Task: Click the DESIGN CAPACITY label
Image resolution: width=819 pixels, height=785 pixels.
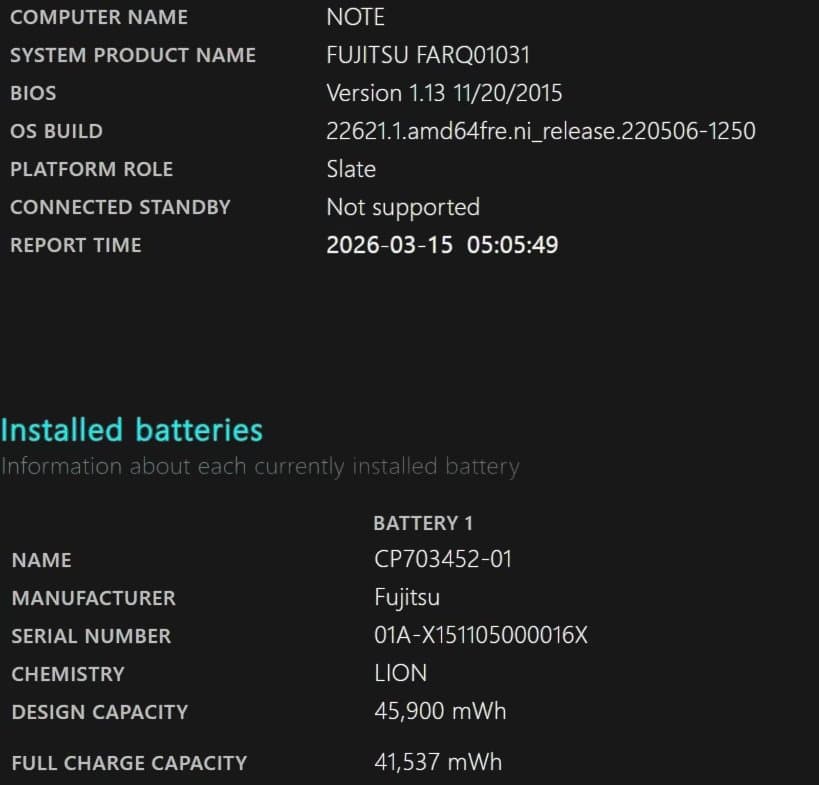Action: [99, 712]
